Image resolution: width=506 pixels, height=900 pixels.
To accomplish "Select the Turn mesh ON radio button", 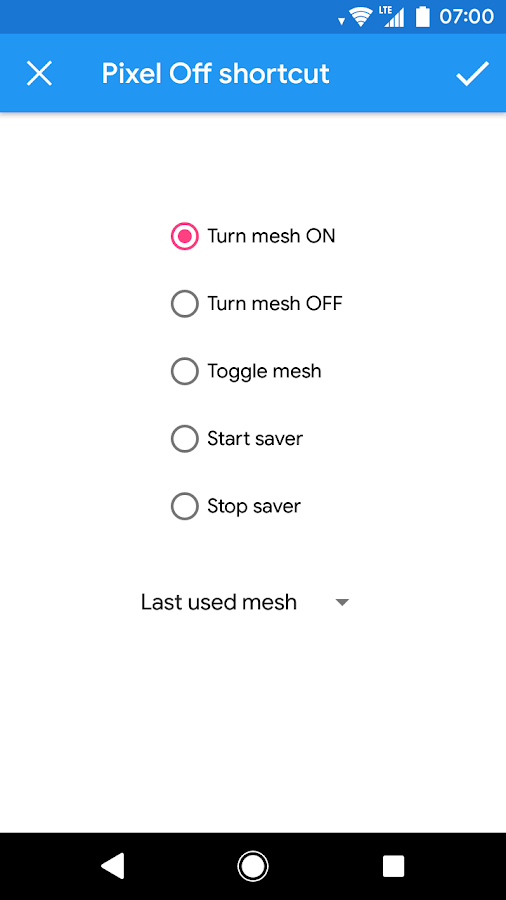I will coord(185,236).
